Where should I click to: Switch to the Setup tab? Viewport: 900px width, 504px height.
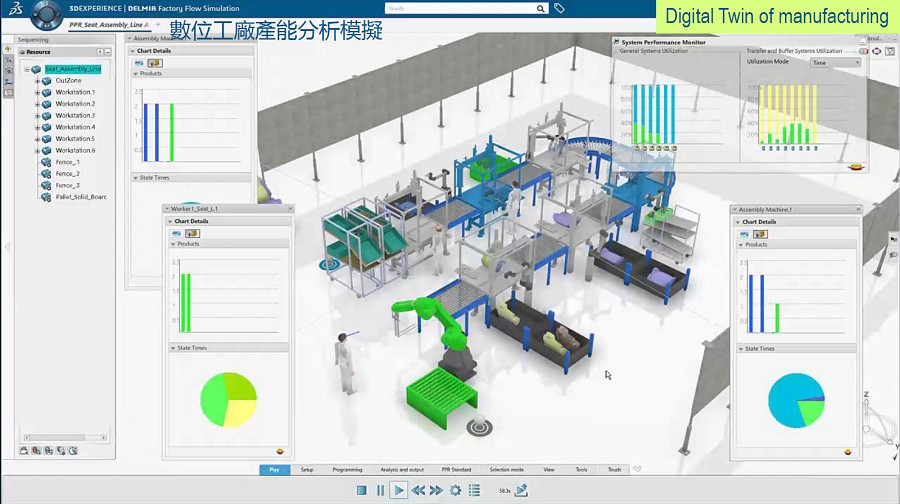307,469
